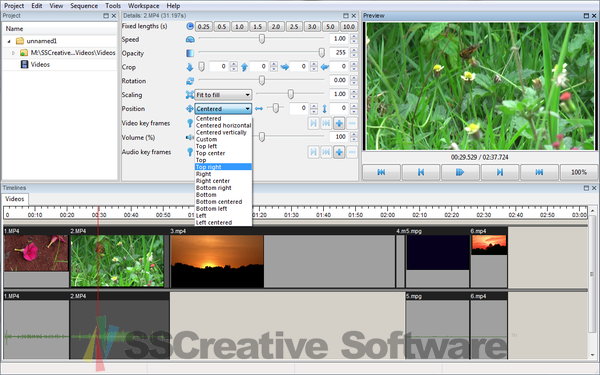Set fixed length to 0.25 seconds
The width and height of the screenshot is (600, 375).
[204, 26]
